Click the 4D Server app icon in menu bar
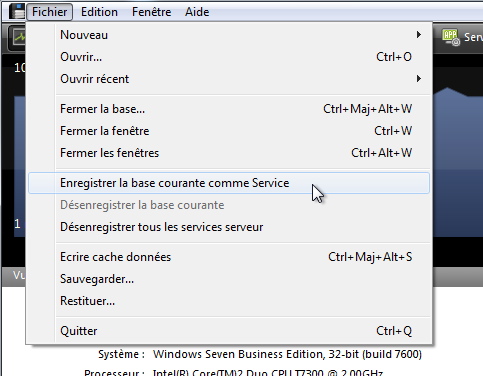Viewport: 483px width, 376px height. coord(17,11)
